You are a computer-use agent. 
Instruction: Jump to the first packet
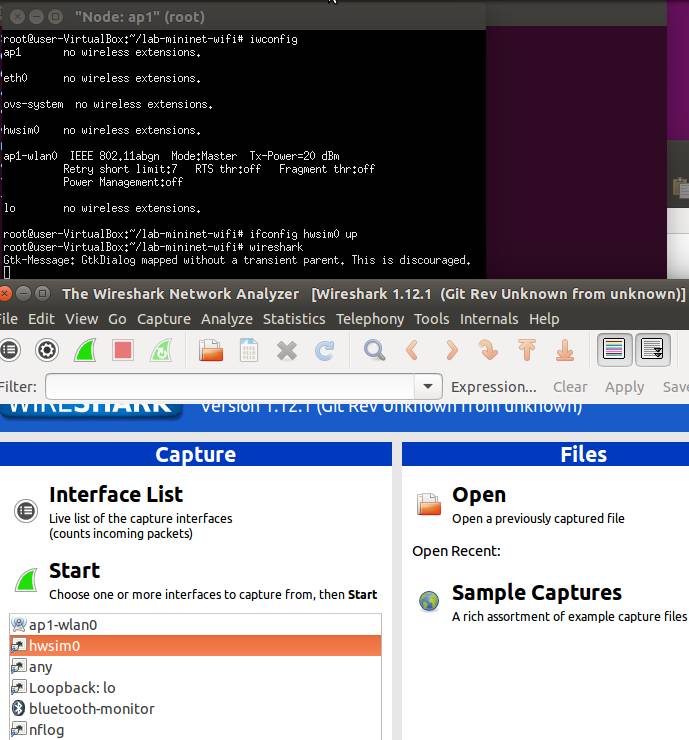(x=527, y=350)
